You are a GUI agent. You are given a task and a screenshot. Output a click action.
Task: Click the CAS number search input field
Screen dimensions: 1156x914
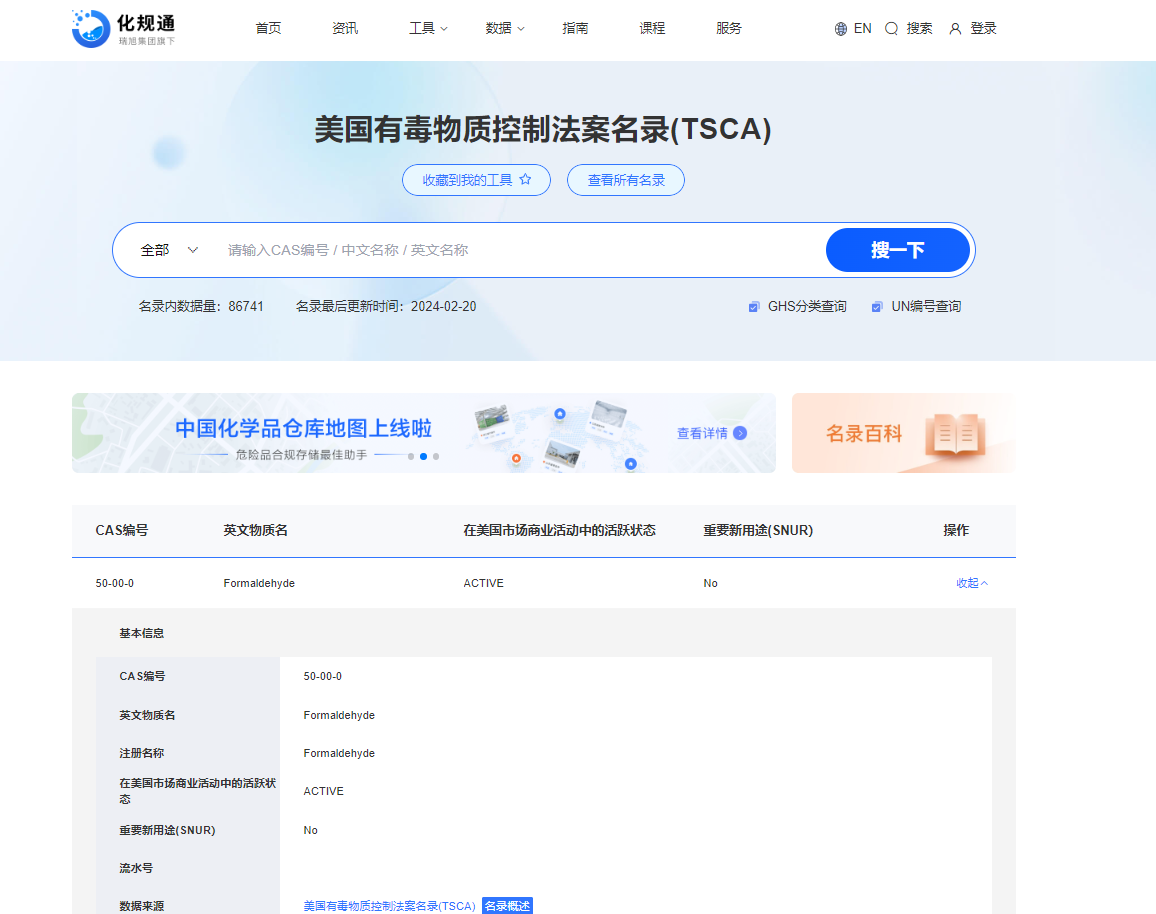coord(500,249)
